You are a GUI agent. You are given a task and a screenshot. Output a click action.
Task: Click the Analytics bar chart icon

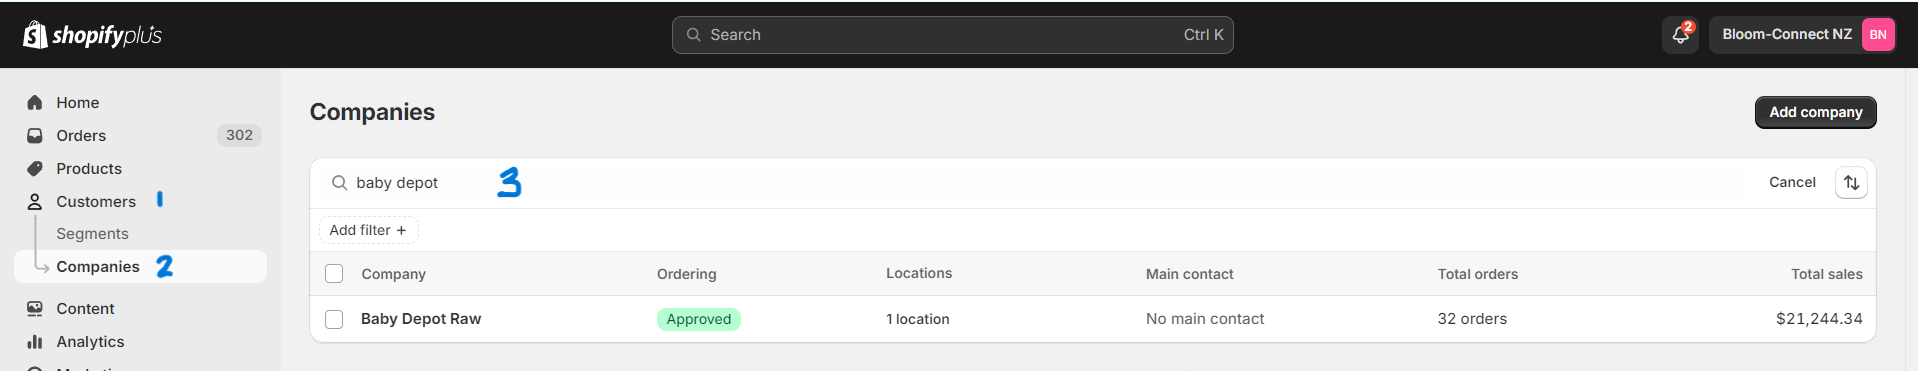[35, 342]
